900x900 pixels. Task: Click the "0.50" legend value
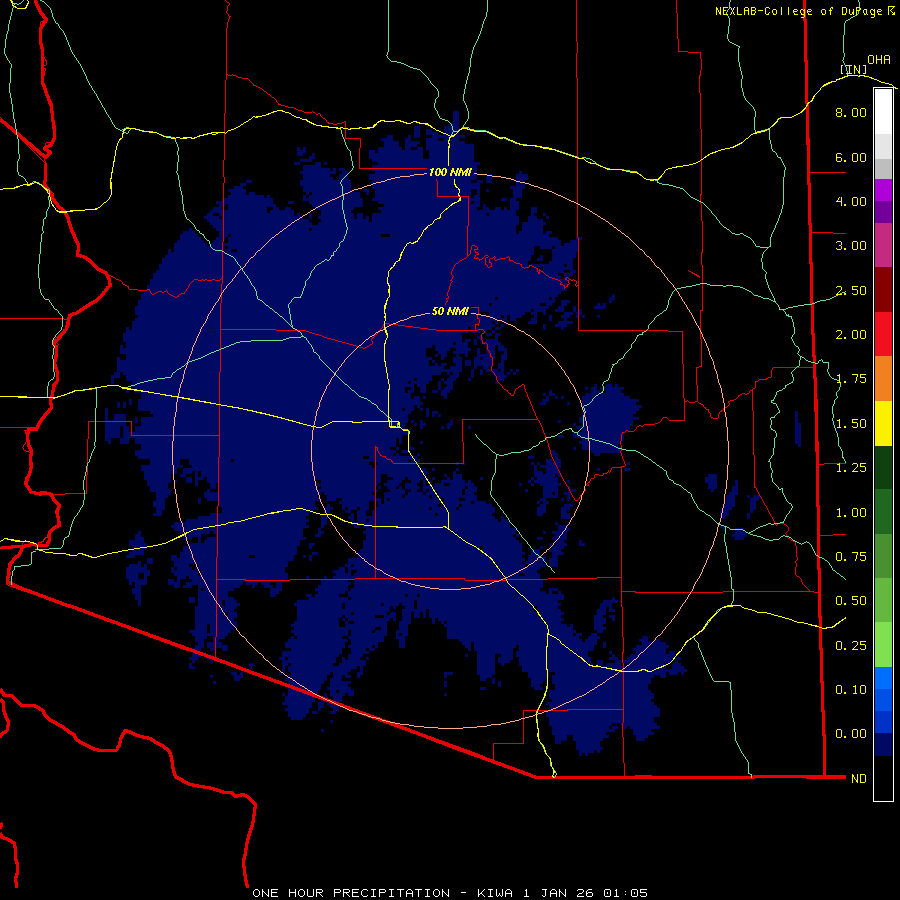[x=851, y=601]
